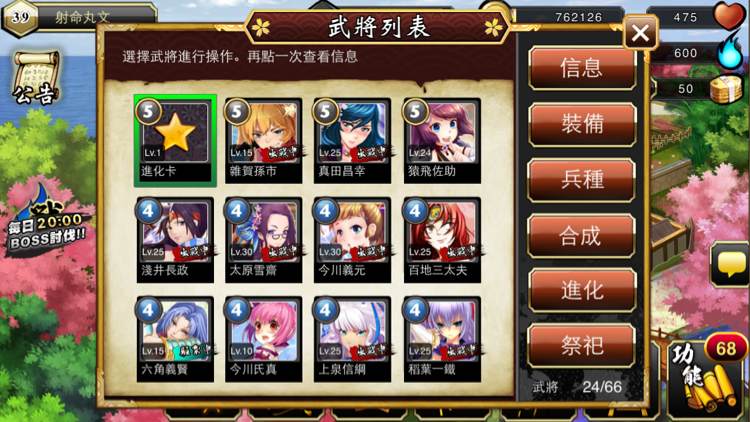This screenshot has width=750, height=422.
Task: Select general 雜賀孫市 card
Action: pyautogui.click(x=264, y=141)
